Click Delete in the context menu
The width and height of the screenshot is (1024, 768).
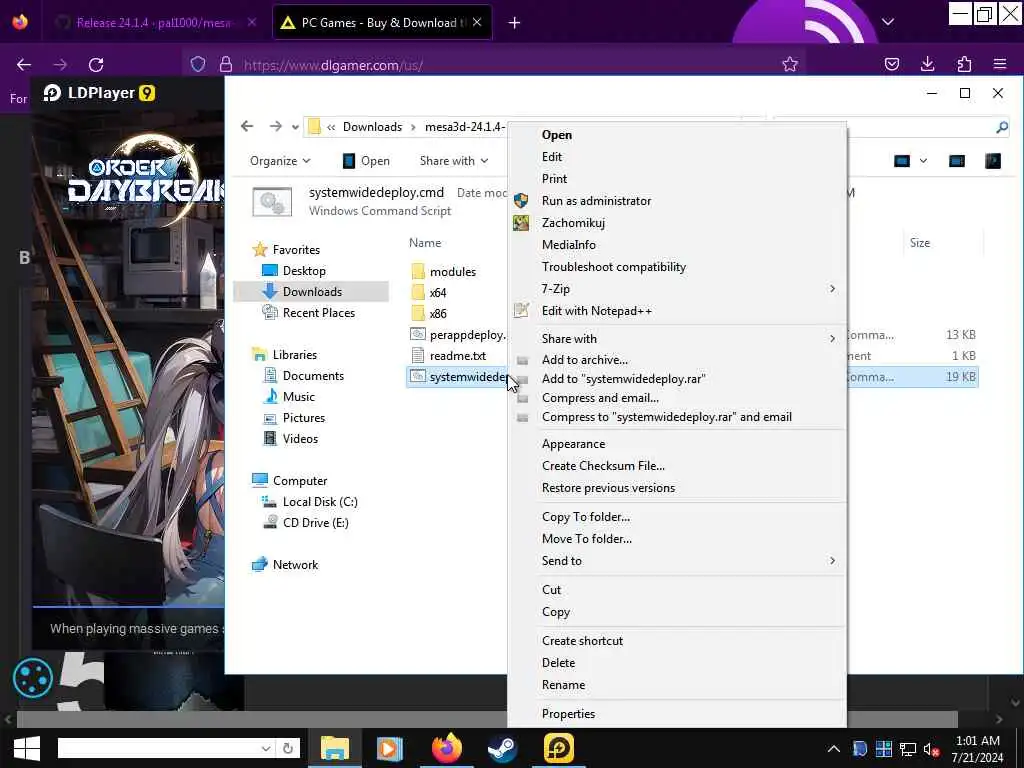[x=558, y=663]
